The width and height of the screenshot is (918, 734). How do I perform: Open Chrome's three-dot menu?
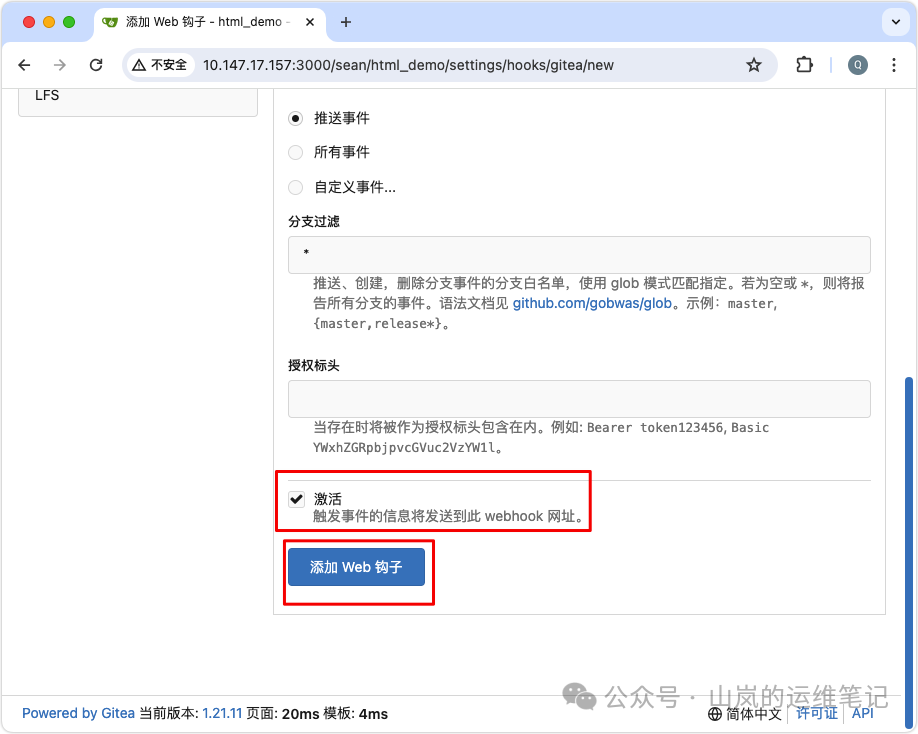(x=894, y=64)
